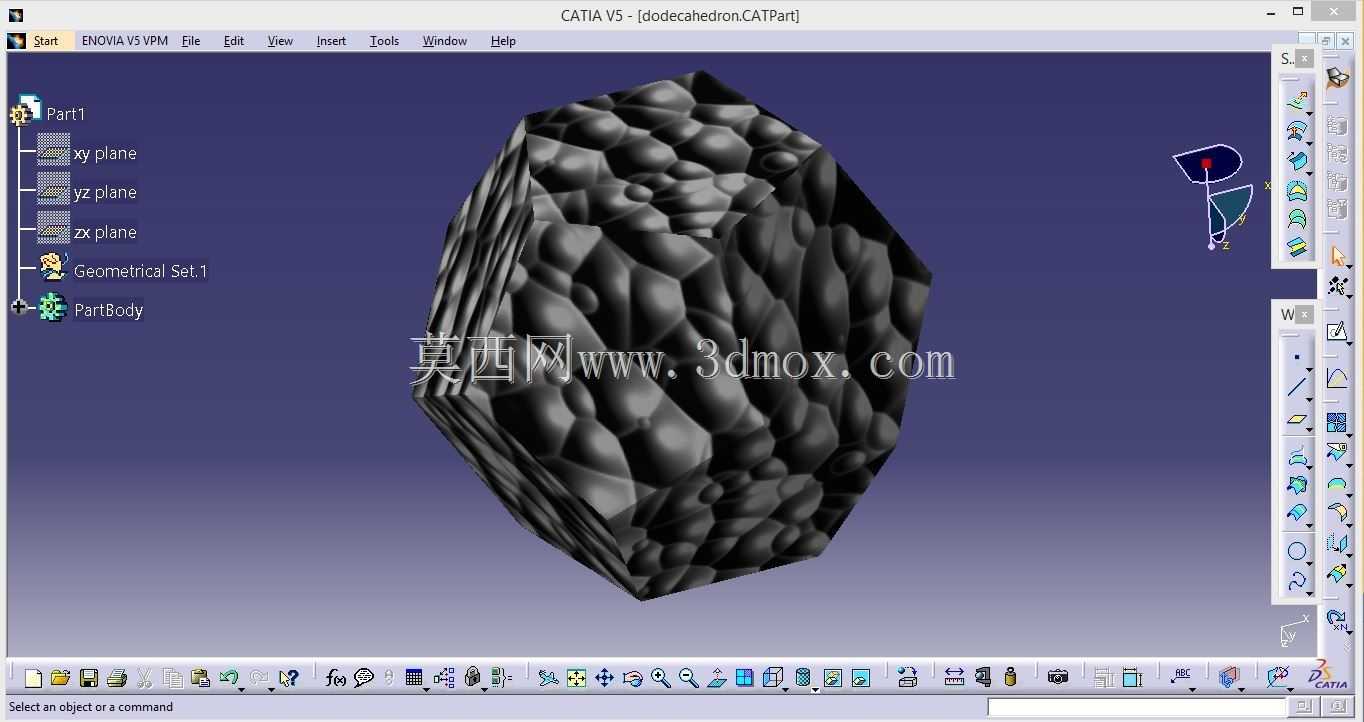
Task: Select Part1 in the specification tree
Action: pyautogui.click(x=66, y=114)
